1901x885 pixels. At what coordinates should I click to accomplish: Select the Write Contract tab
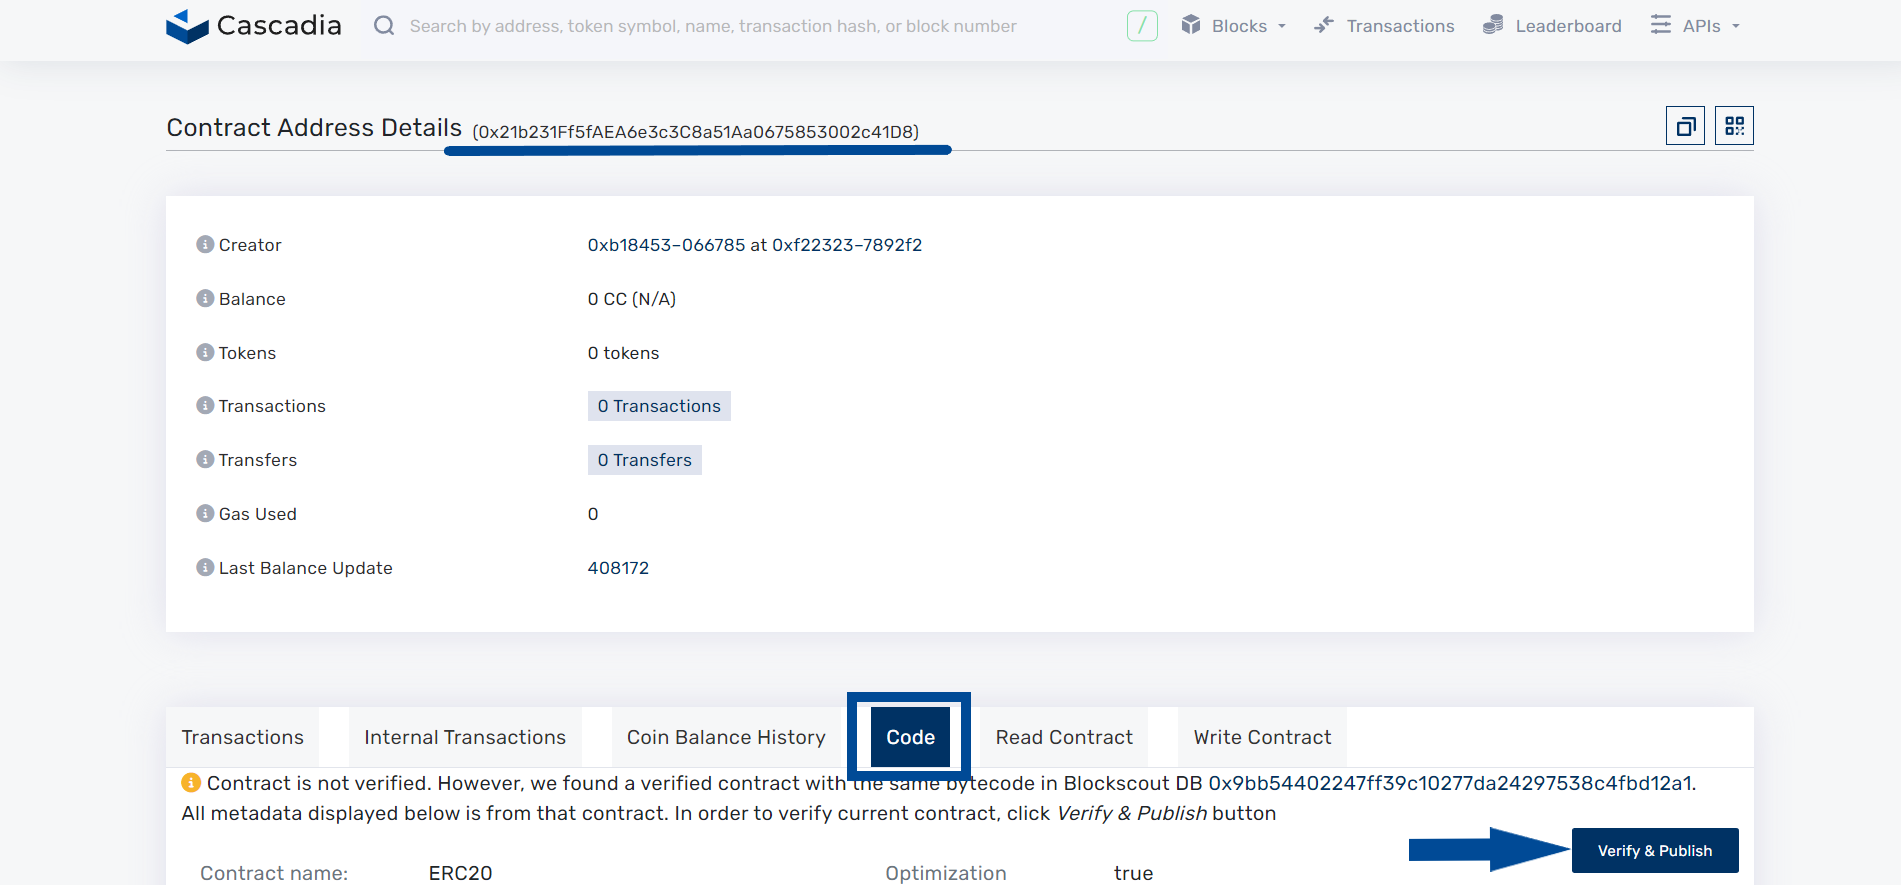click(1262, 738)
